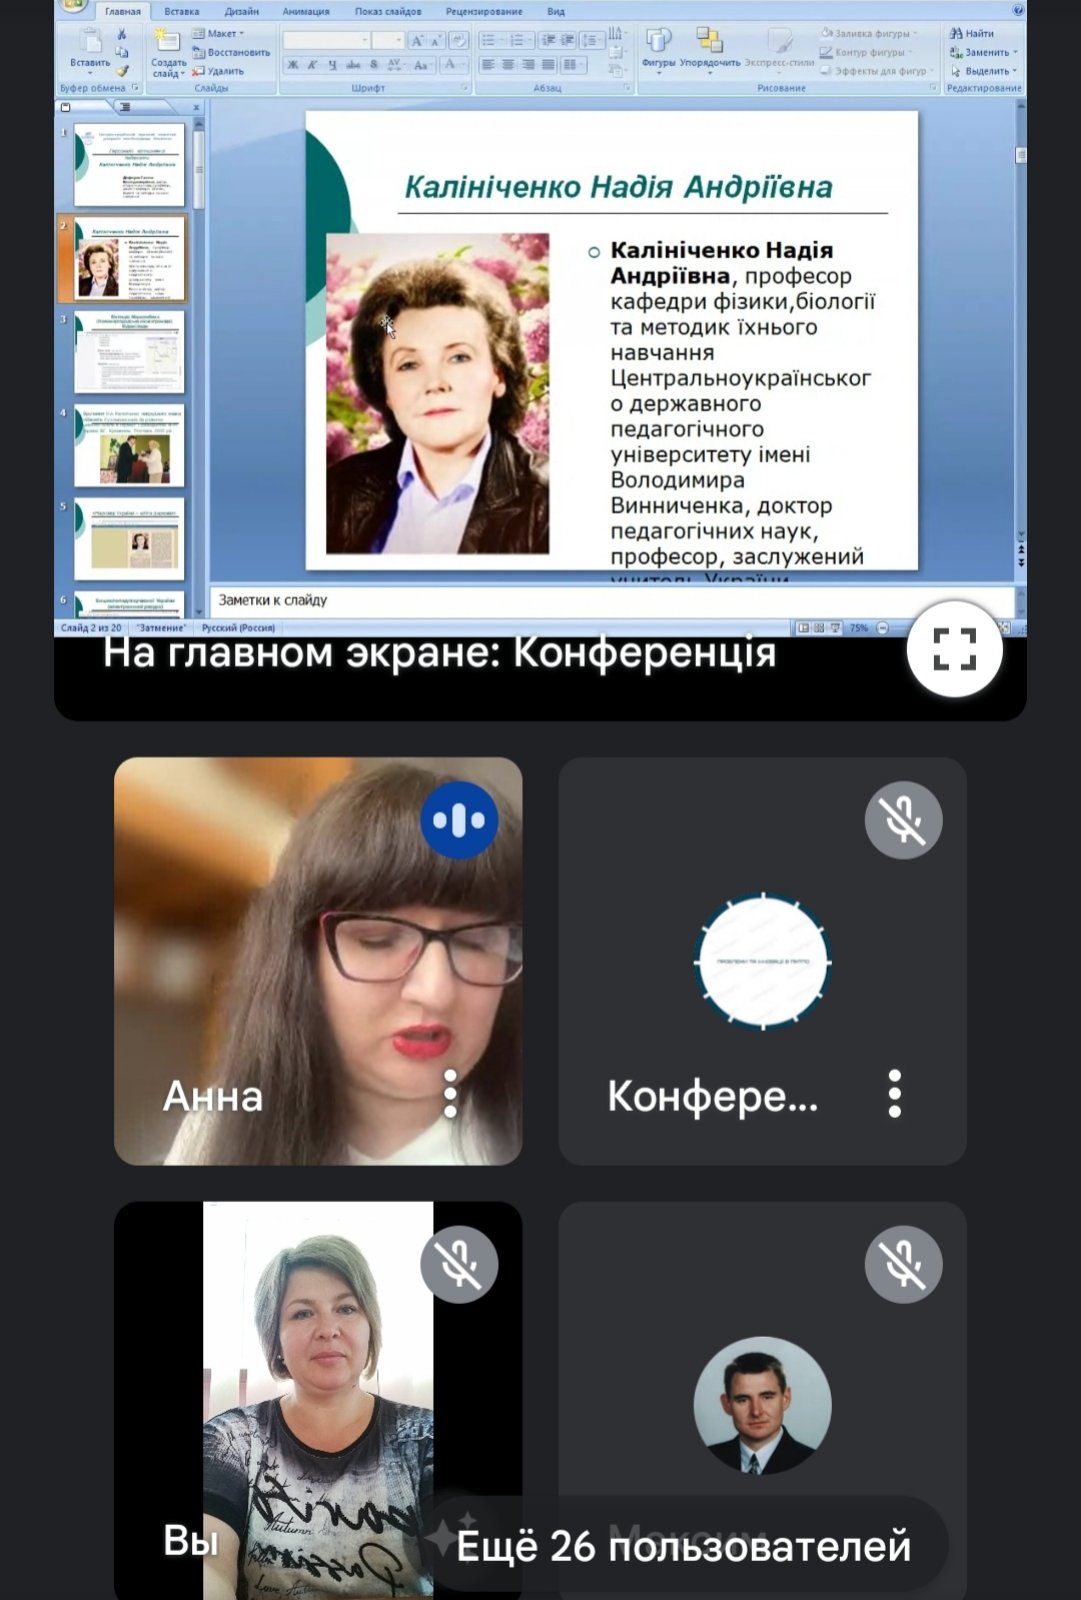The height and width of the screenshot is (1600, 1081).
Task: Open the font name combo box
Action: (x=326, y=41)
